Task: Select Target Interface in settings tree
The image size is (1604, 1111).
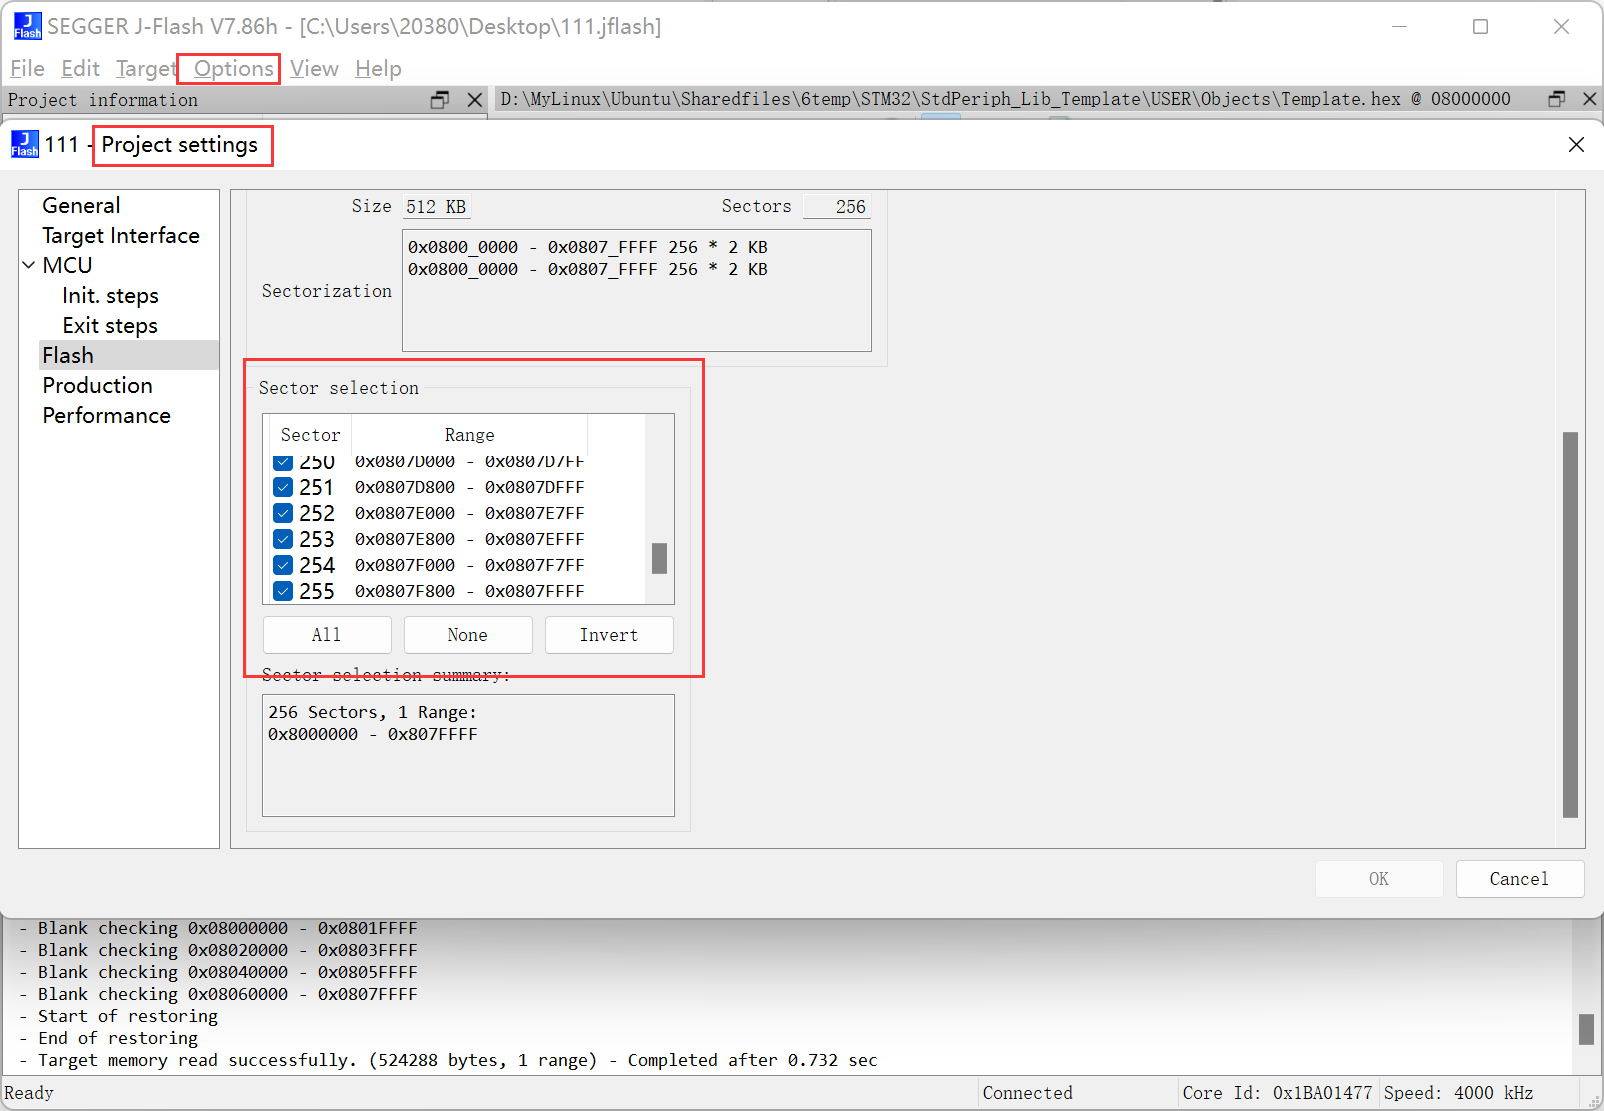Action: 120,236
